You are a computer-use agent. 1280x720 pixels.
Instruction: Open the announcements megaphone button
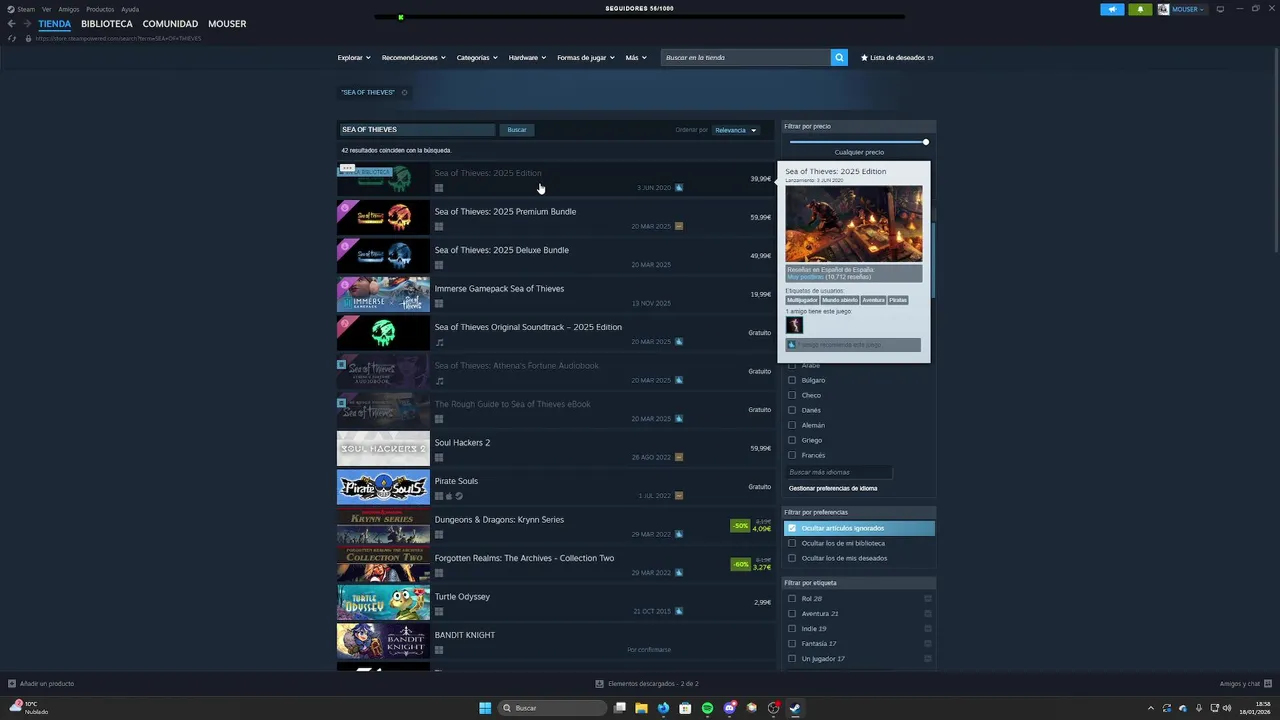(1112, 9)
